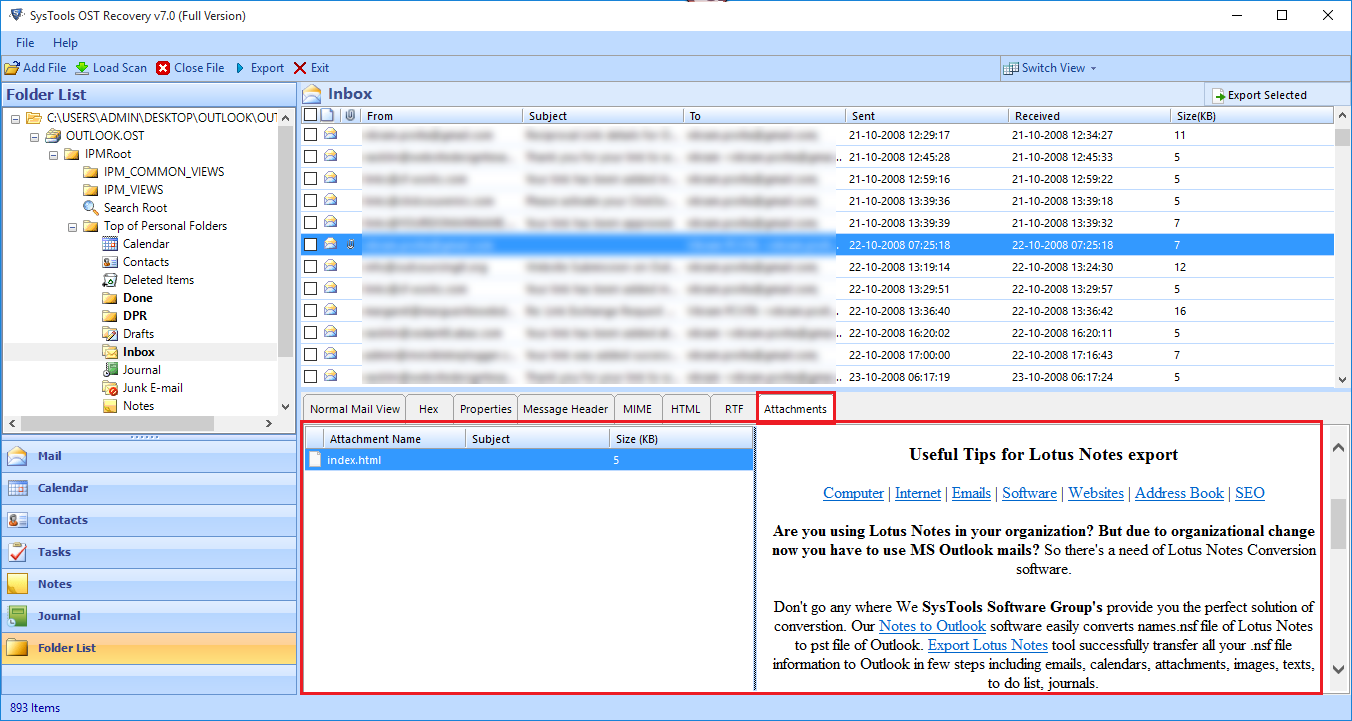The height and width of the screenshot is (721, 1352).
Task: Select the IPM_COMMON_VIEWS folder
Action: pos(154,172)
